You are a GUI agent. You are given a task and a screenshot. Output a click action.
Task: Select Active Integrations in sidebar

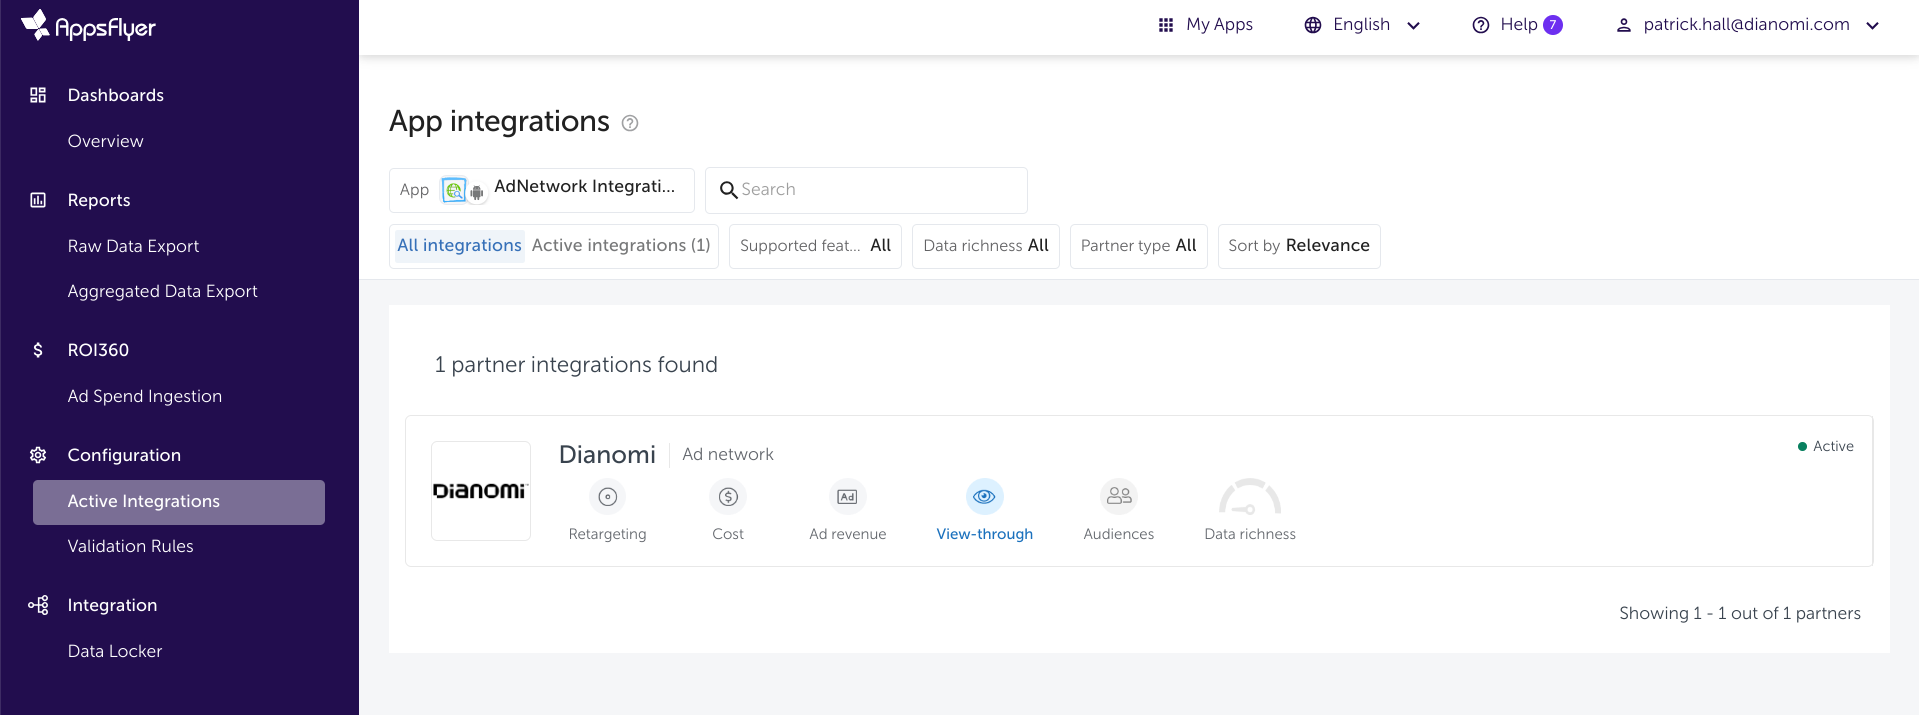tap(179, 502)
